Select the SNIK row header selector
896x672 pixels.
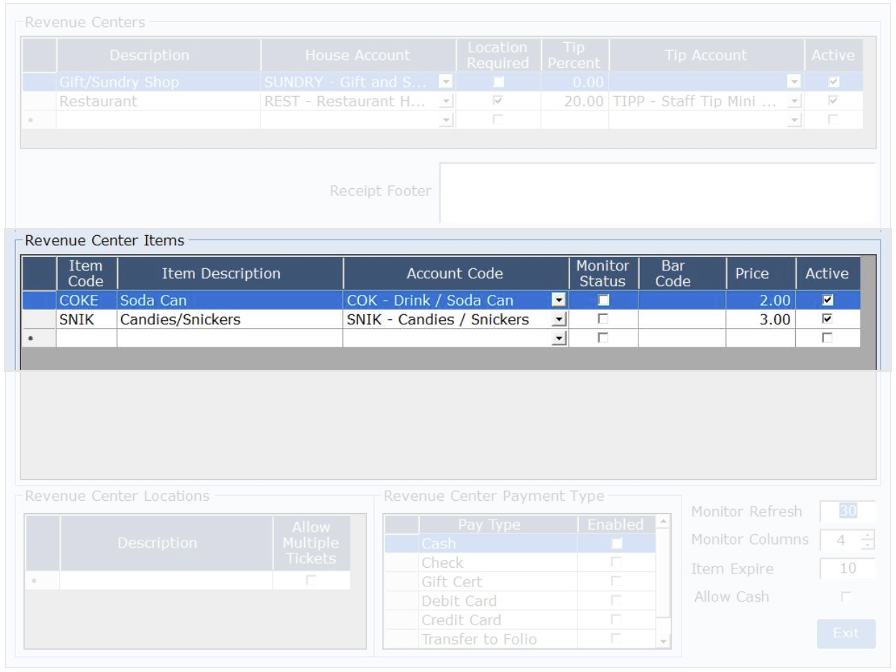click(39, 319)
